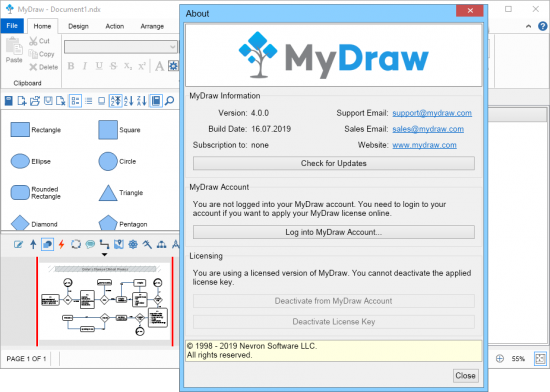550x392 pixels.
Task: Open support@mydraw.com email link
Action: [x=432, y=113]
